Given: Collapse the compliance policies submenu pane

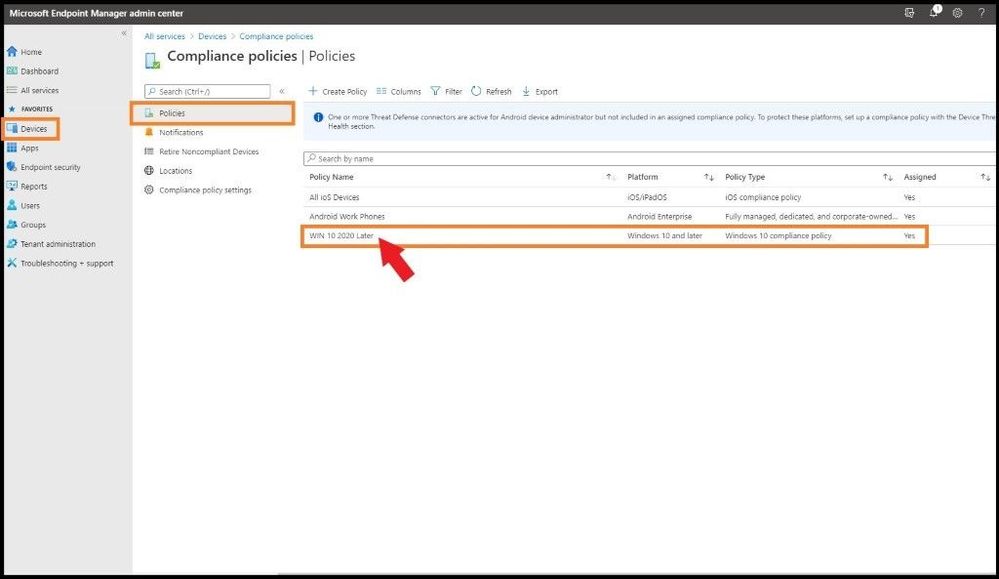Looking at the screenshot, I should (x=282, y=91).
